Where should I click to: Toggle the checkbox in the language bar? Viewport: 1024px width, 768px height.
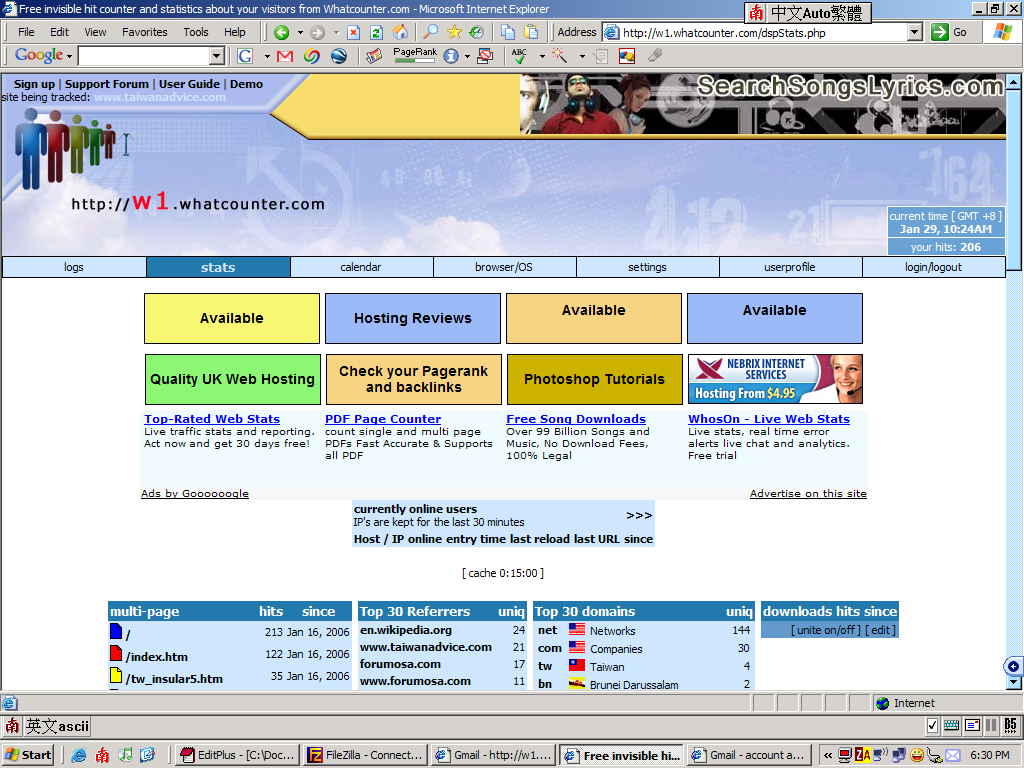pos(932,725)
